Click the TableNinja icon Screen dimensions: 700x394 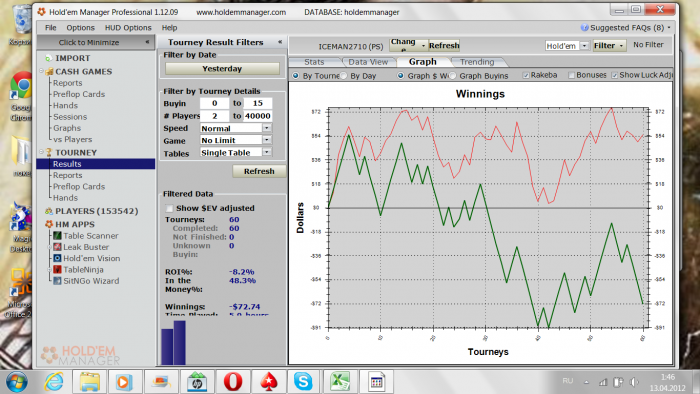57,270
